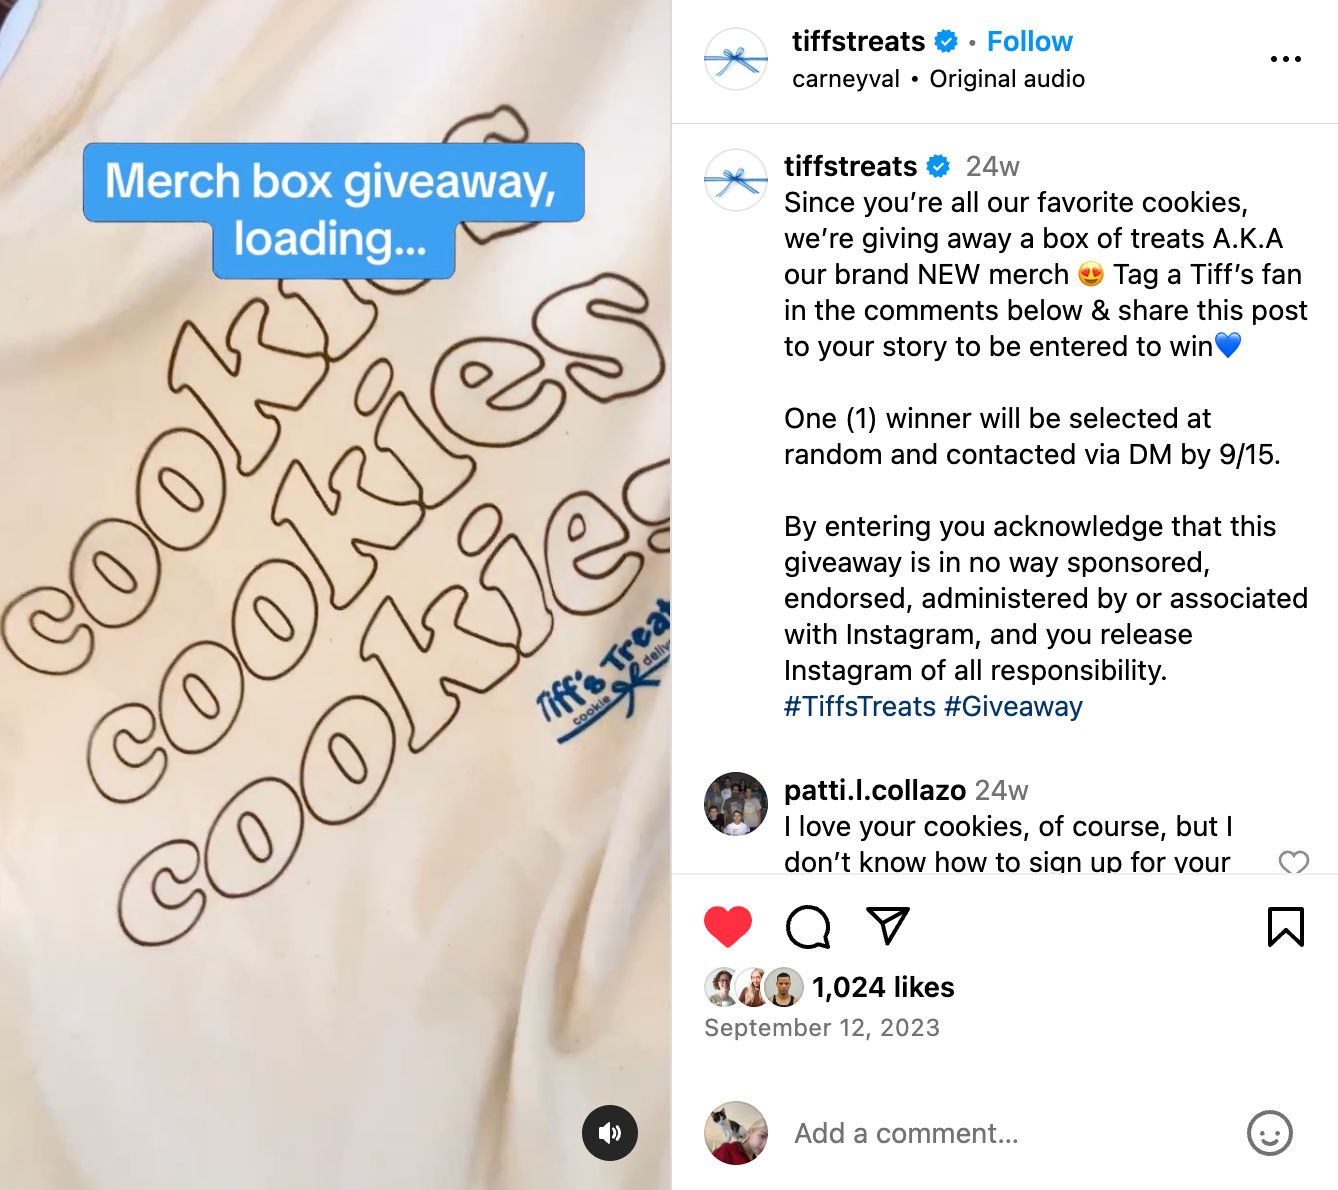Open the emoji picker smiley icon
Viewport: 1338px width, 1190px height.
pos(1270,1133)
